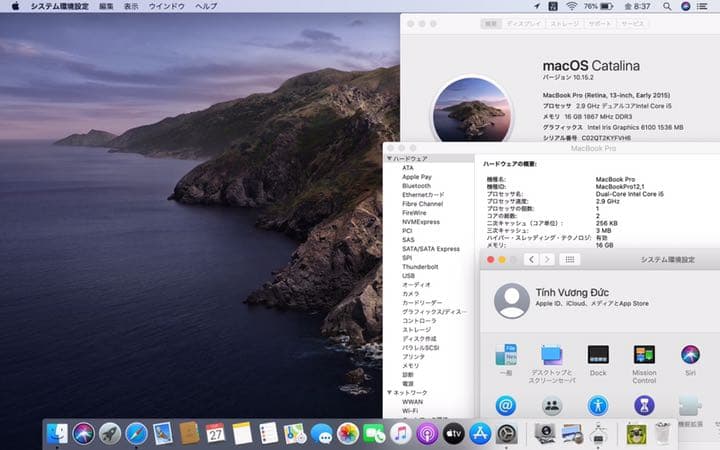Go forward in System Preferences window
This screenshot has width=720, height=450.
tap(547, 259)
